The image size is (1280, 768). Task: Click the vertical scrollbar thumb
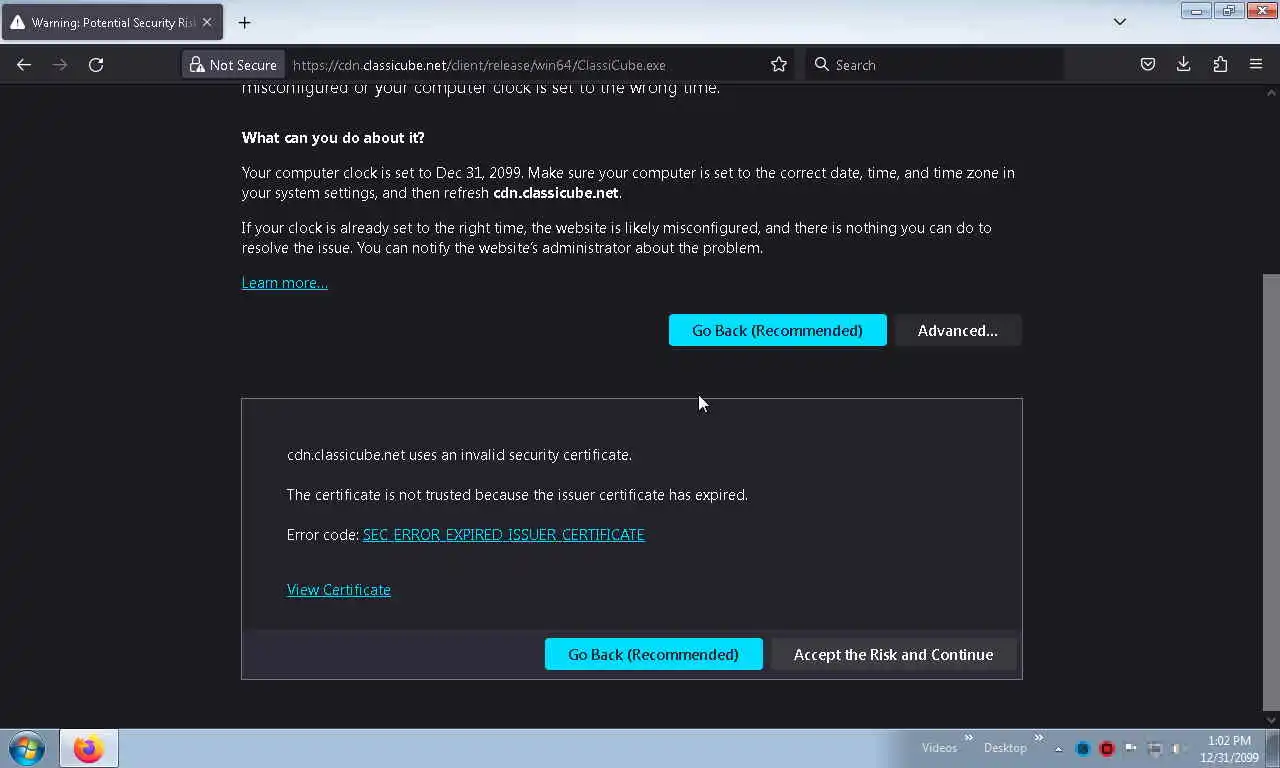1271,490
